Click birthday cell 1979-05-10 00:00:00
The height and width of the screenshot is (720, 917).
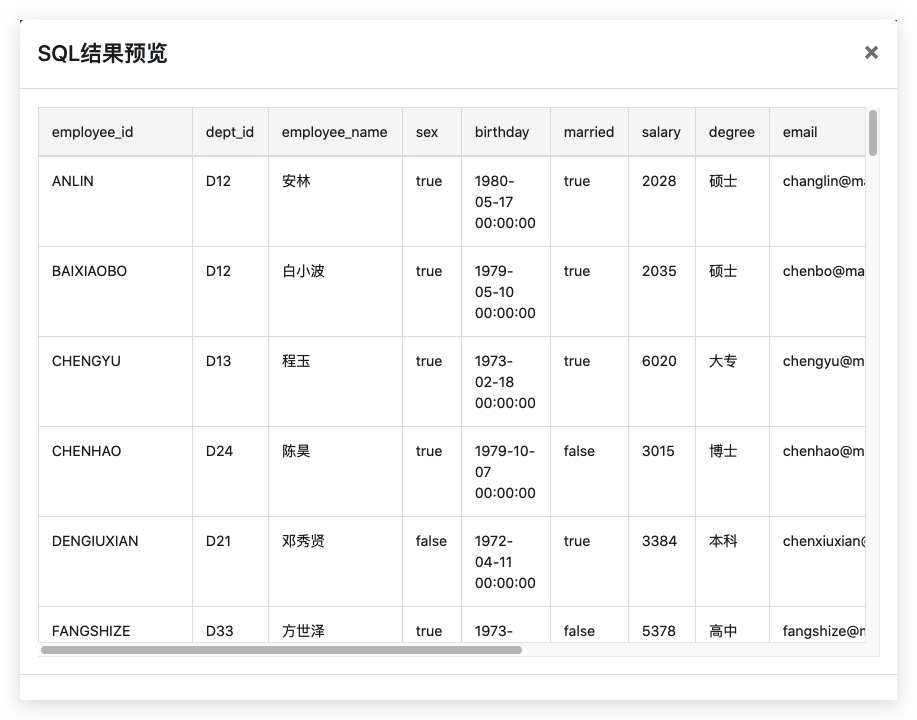pyautogui.click(x=506, y=292)
